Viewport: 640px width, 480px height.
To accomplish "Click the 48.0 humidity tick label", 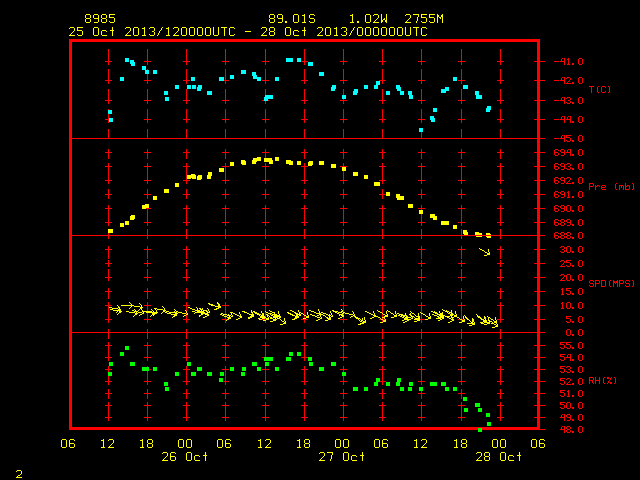I will pyautogui.click(x=571, y=430).
